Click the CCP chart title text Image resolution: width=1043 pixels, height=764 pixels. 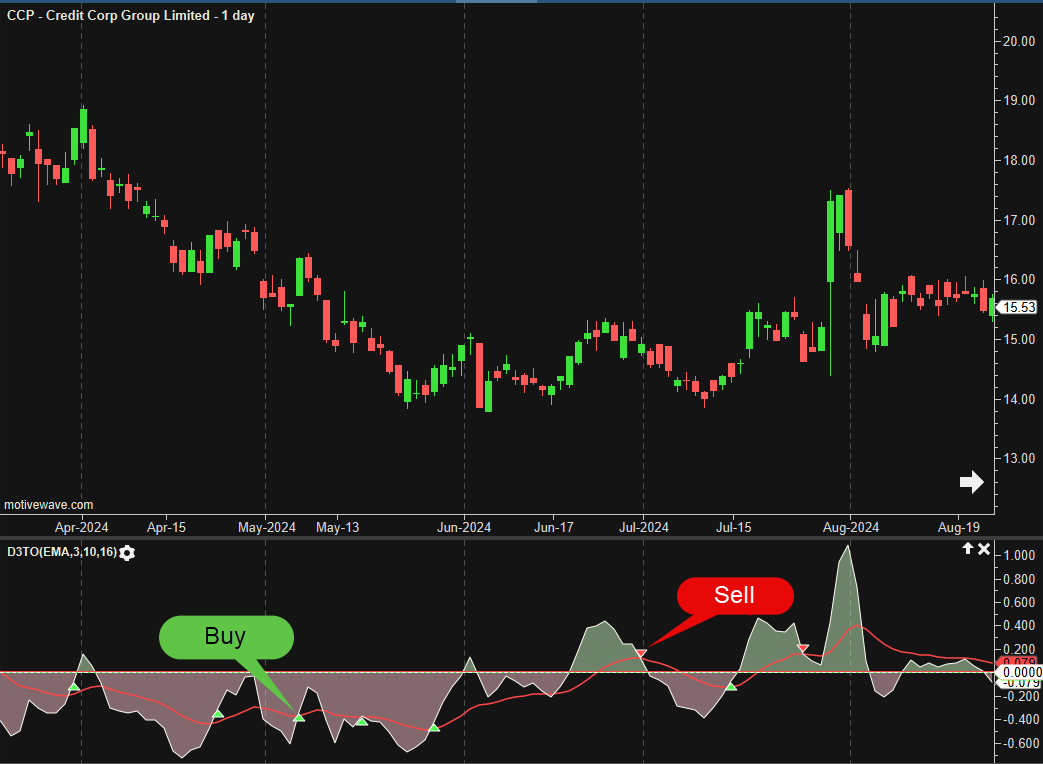click(x=116, y=16)
